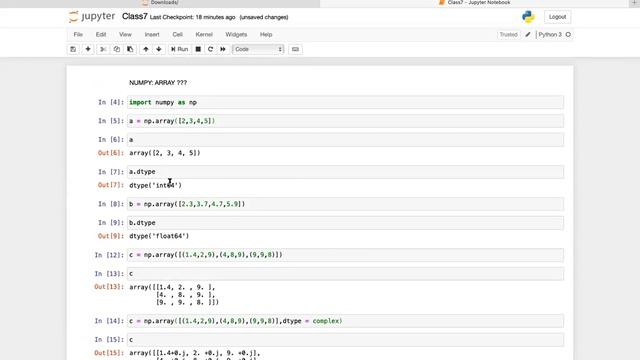Click the Python logo icon
This screenshot has width=640, height=360.
(x=528, y=17)
